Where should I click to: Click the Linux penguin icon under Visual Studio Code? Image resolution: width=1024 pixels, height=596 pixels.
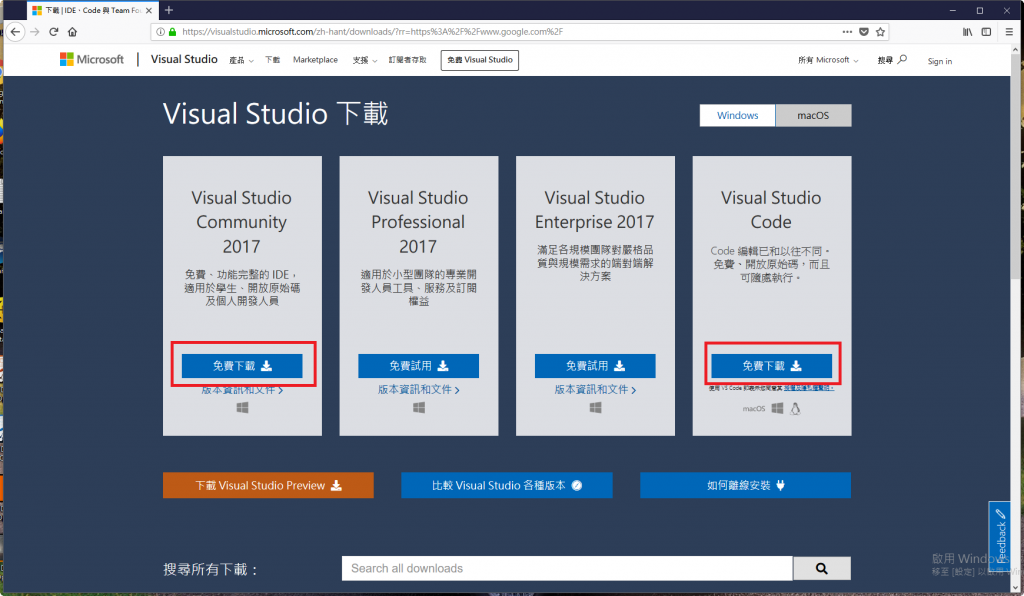point(795,409)
